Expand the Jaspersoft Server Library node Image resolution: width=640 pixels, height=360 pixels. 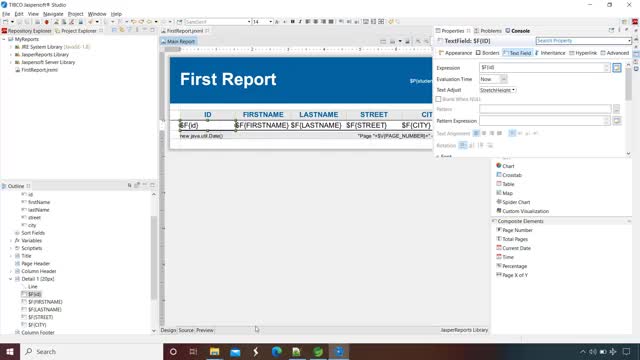pos(11,62)
